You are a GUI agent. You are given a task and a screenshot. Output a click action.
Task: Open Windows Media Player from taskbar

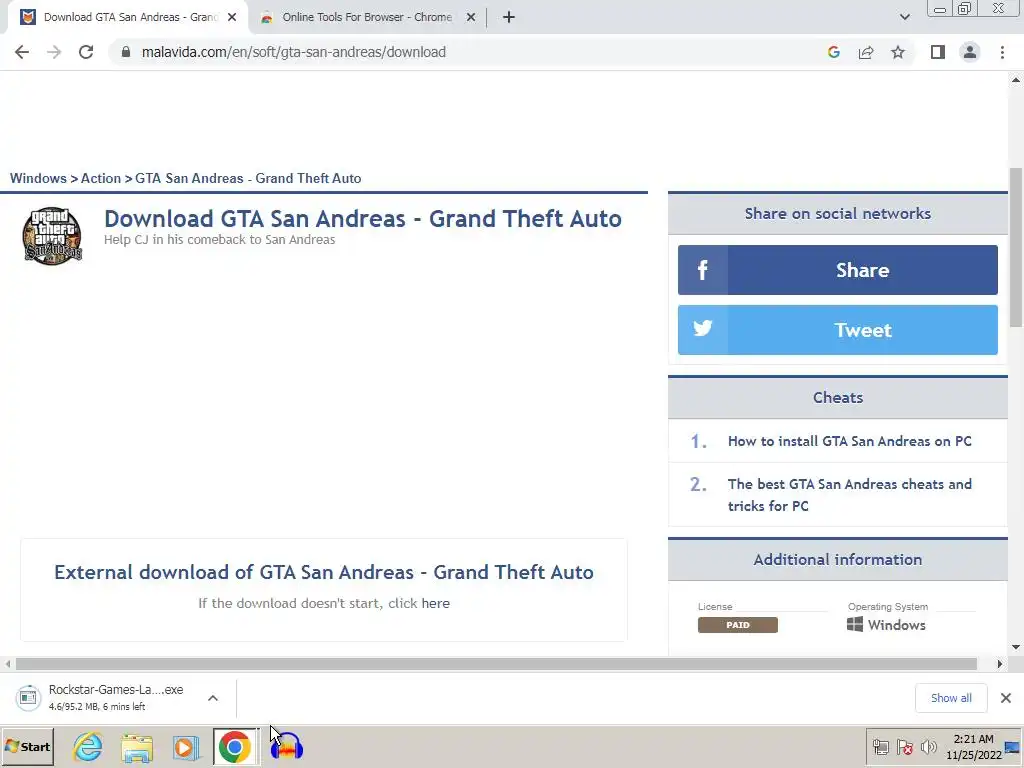(x=186, y=747)
